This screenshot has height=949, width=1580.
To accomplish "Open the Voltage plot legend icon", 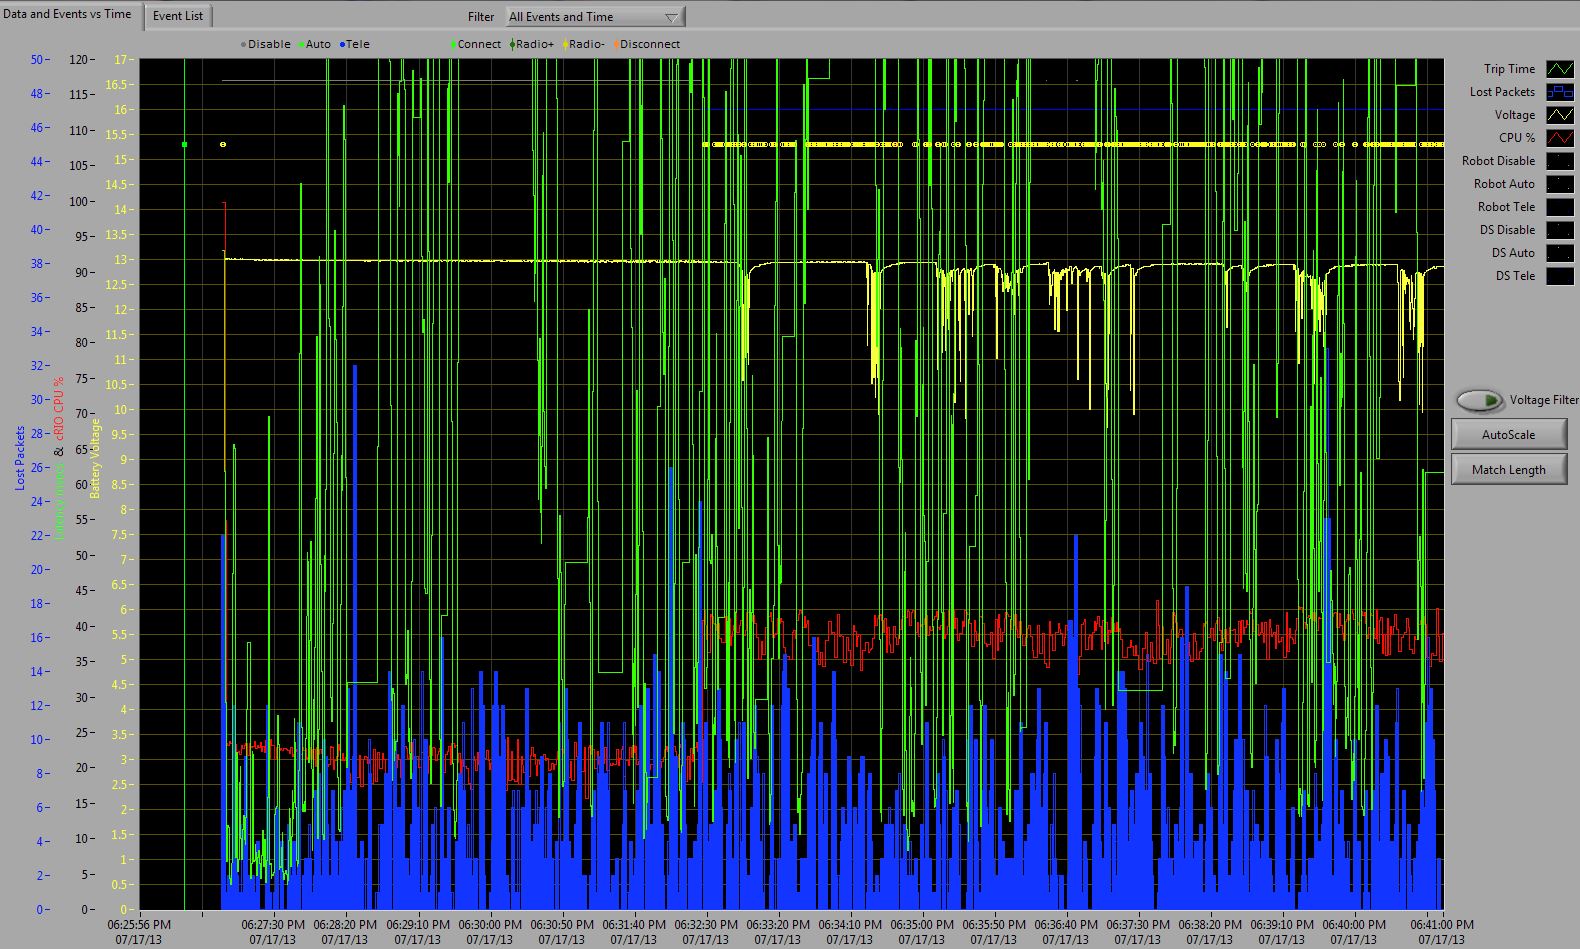I will pyautogui.click(x=1560, y=115).
